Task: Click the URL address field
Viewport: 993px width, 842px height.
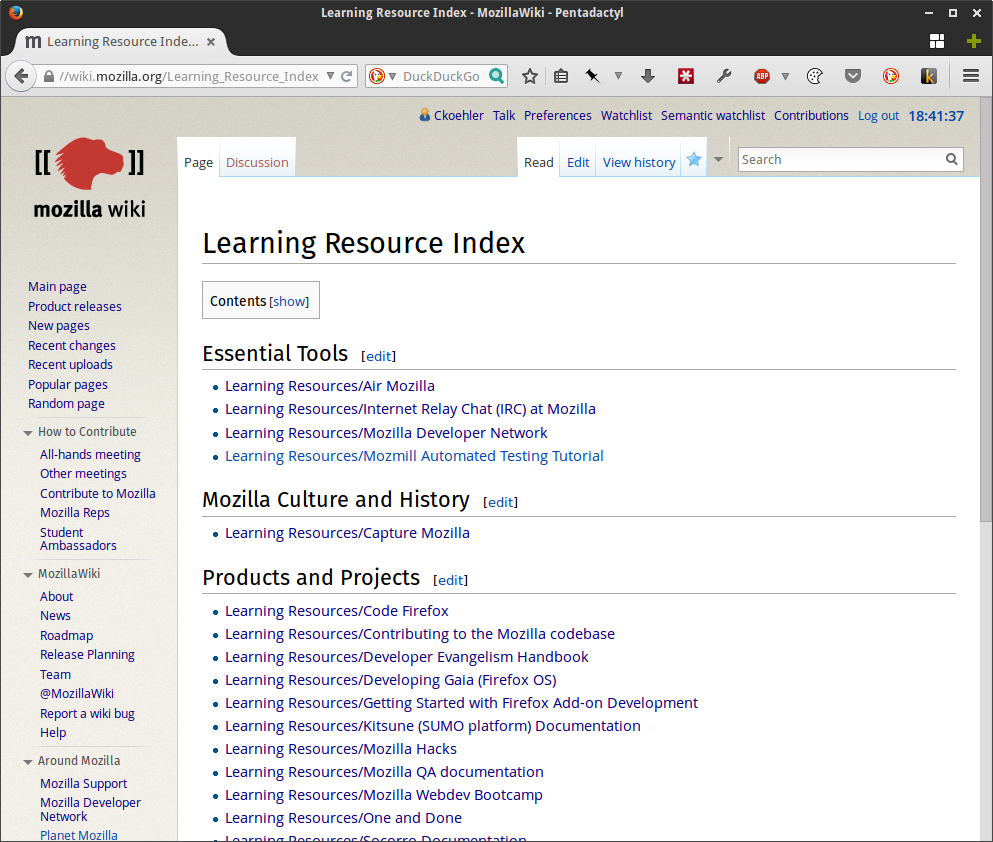Action: point(189,77)
